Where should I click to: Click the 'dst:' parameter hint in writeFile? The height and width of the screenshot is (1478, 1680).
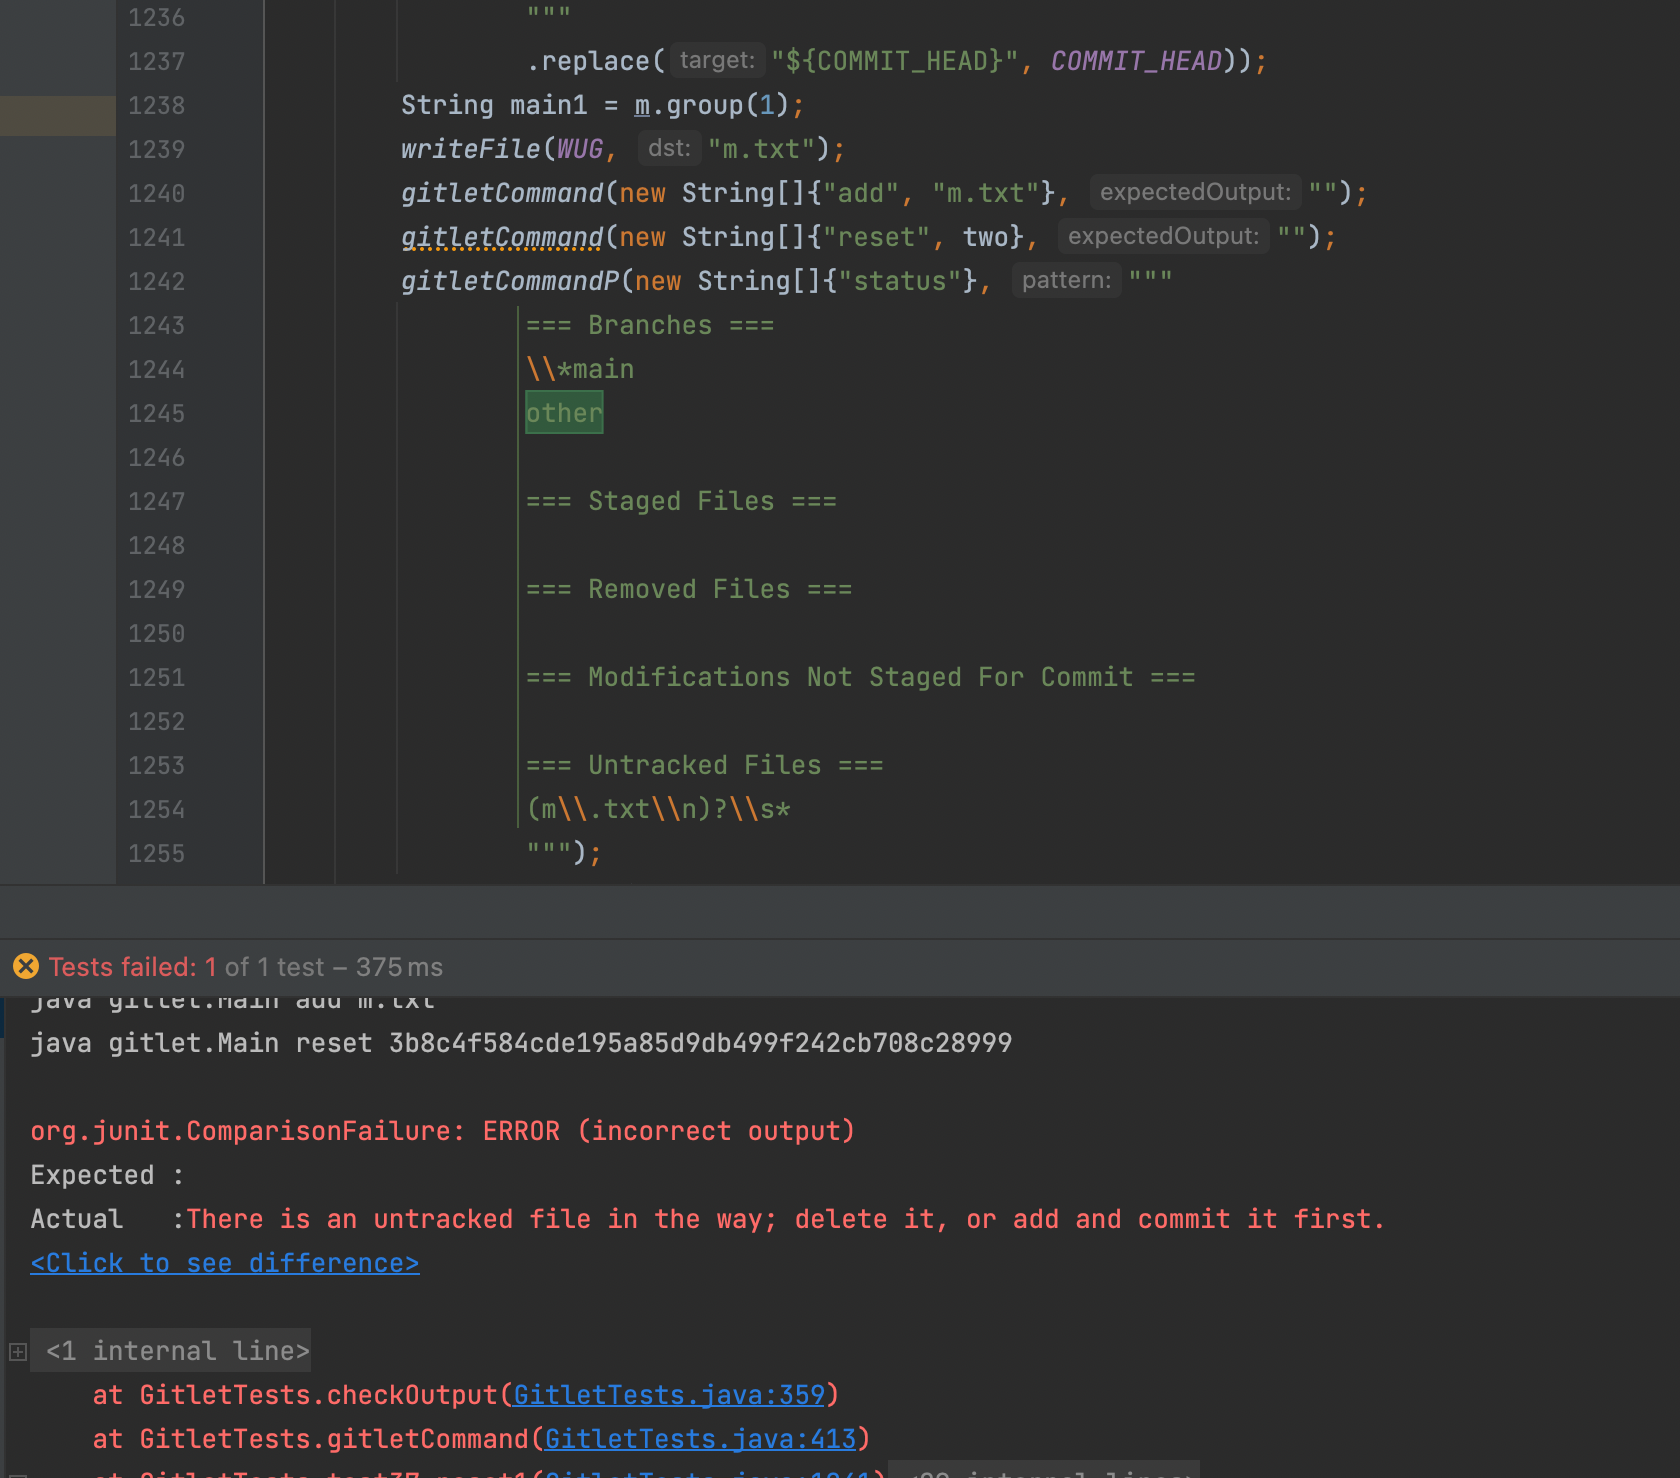pyautogui.click(x=669, y=149)
